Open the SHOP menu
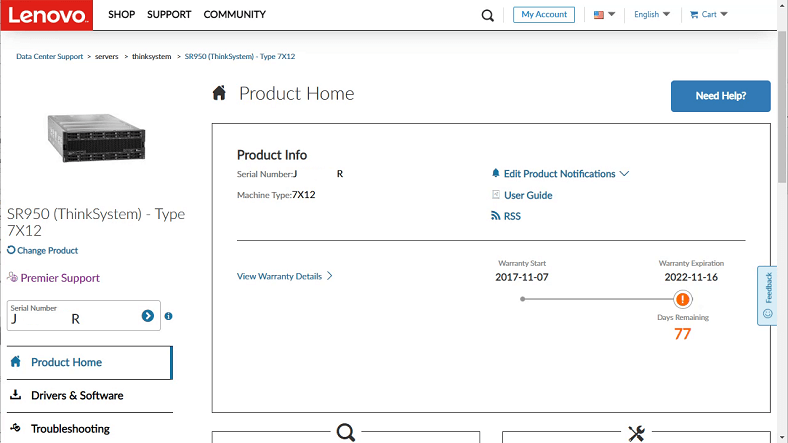 (x=122, y=15)
